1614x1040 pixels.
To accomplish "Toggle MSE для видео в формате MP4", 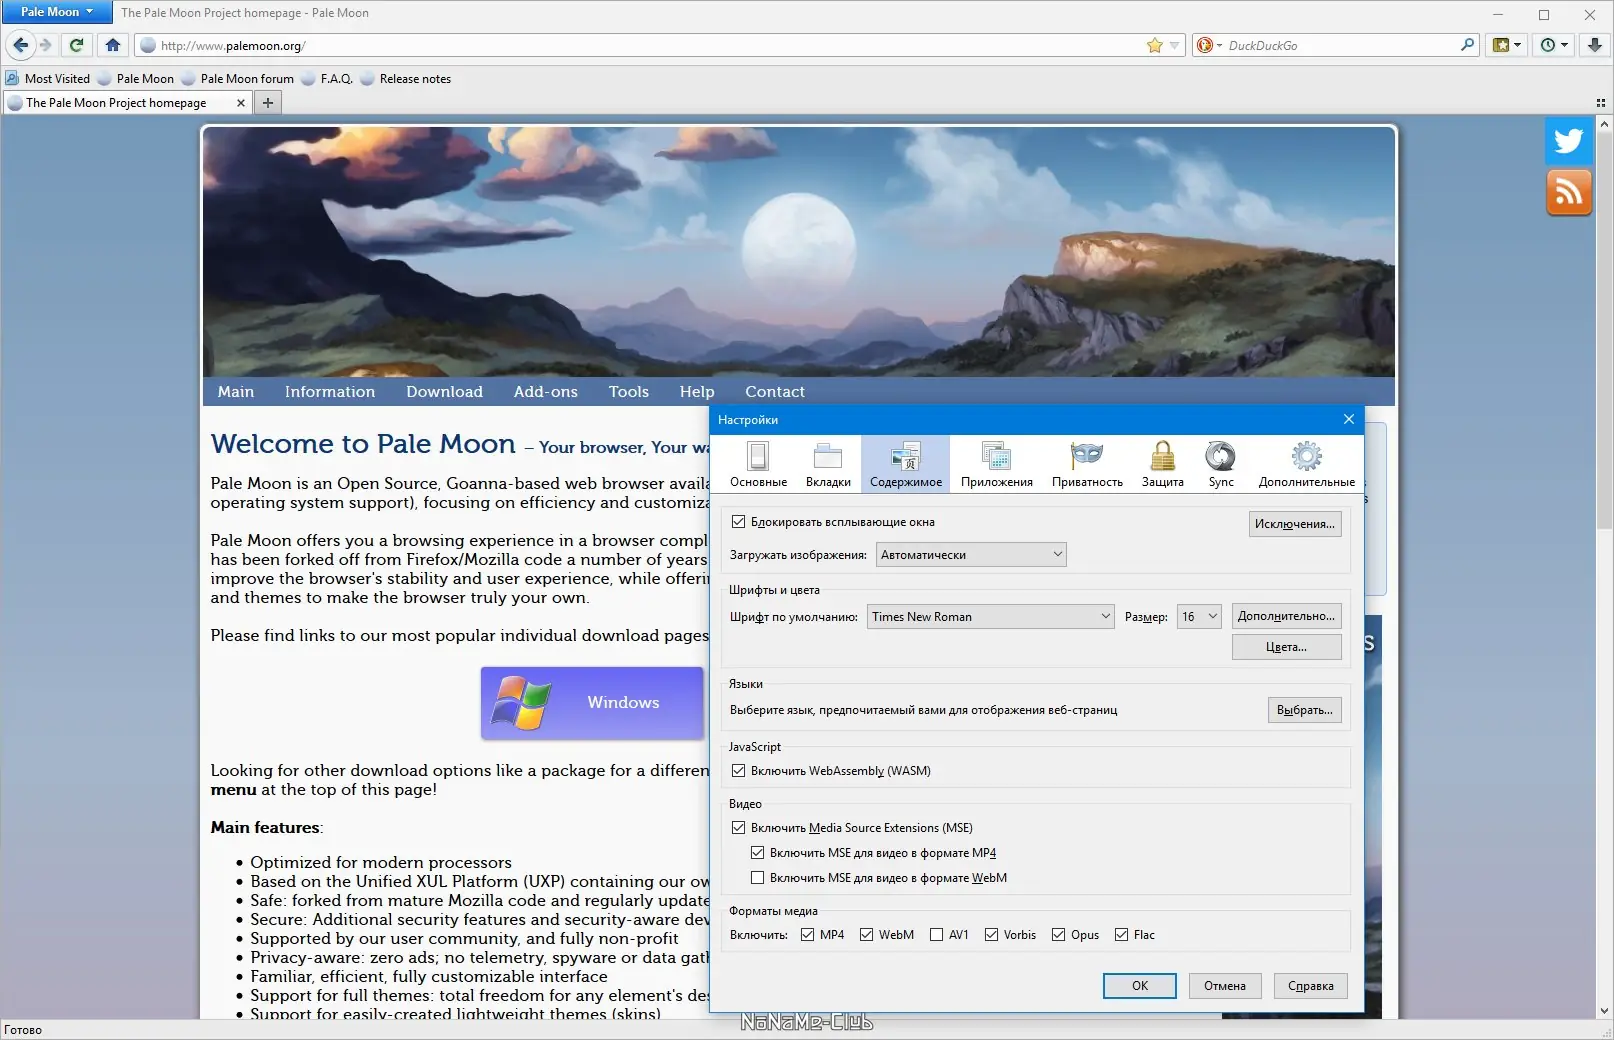I will point(758,853).
